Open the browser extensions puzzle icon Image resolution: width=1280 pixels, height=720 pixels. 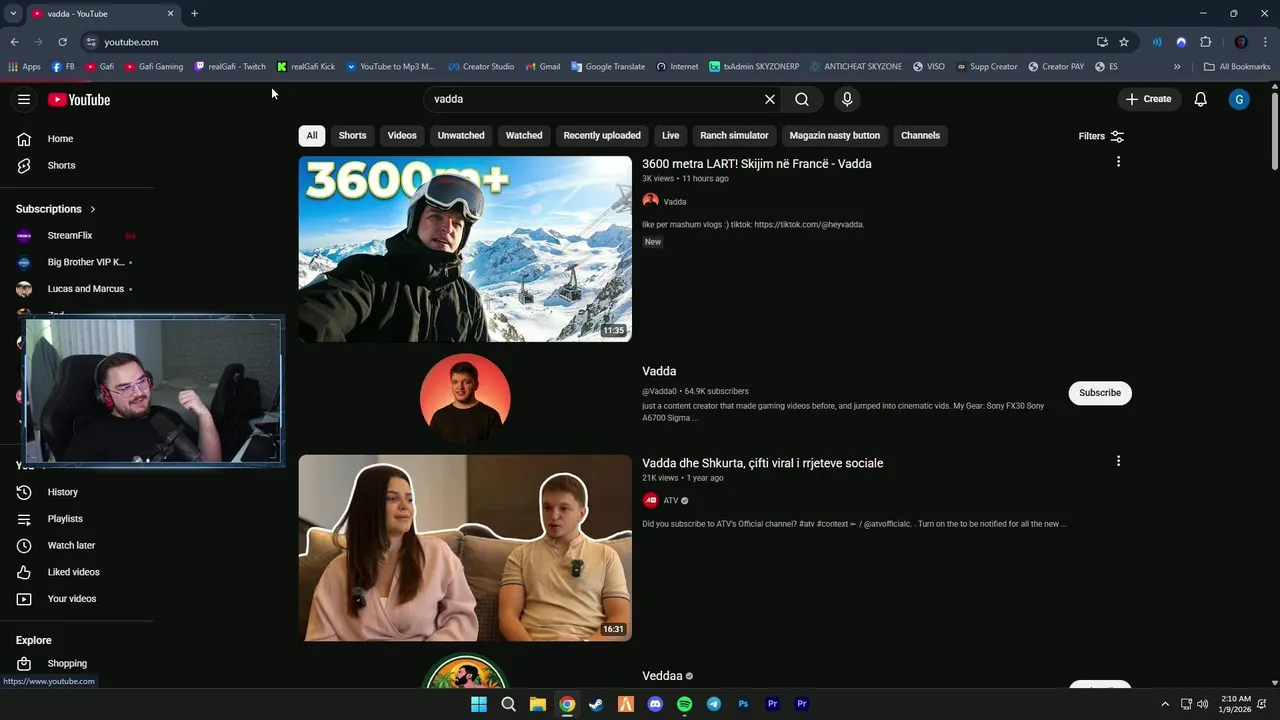point(1205,42)
